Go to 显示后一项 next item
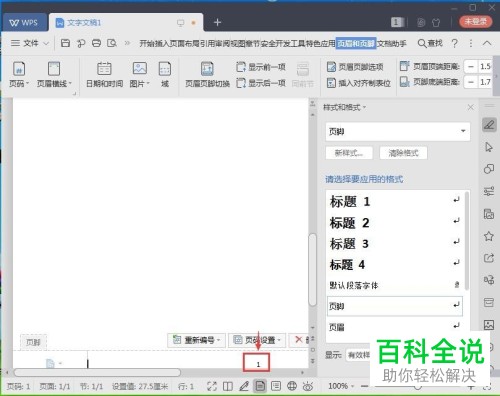The height and width of the screenshot is (396, 500). [x=261, y=83]
